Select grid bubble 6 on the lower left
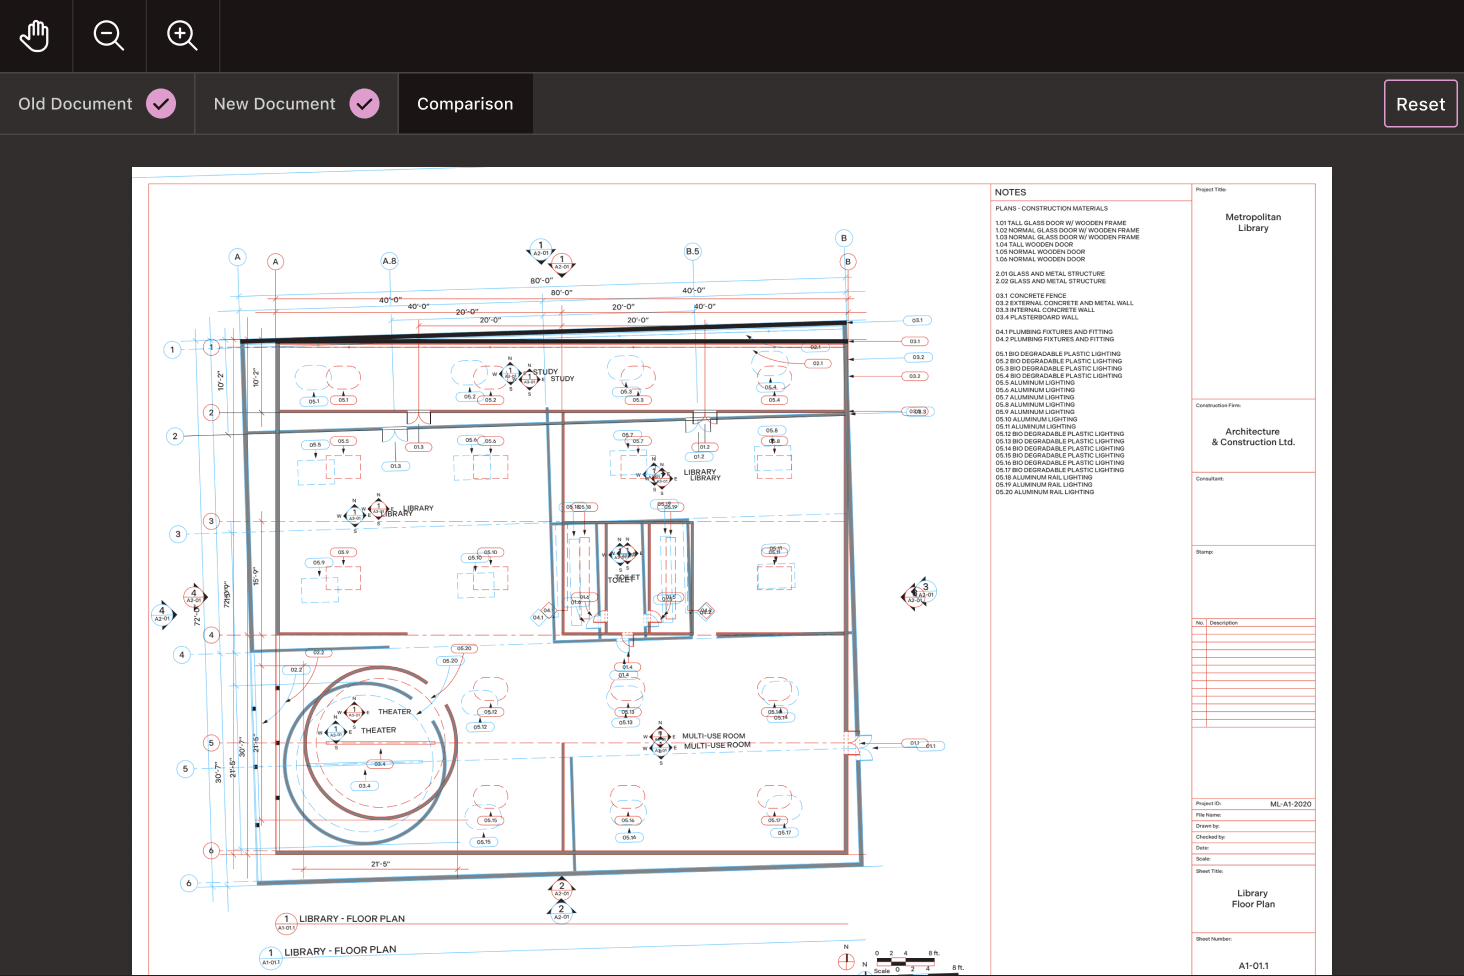 pyautogui.click(x=211, y=850)
